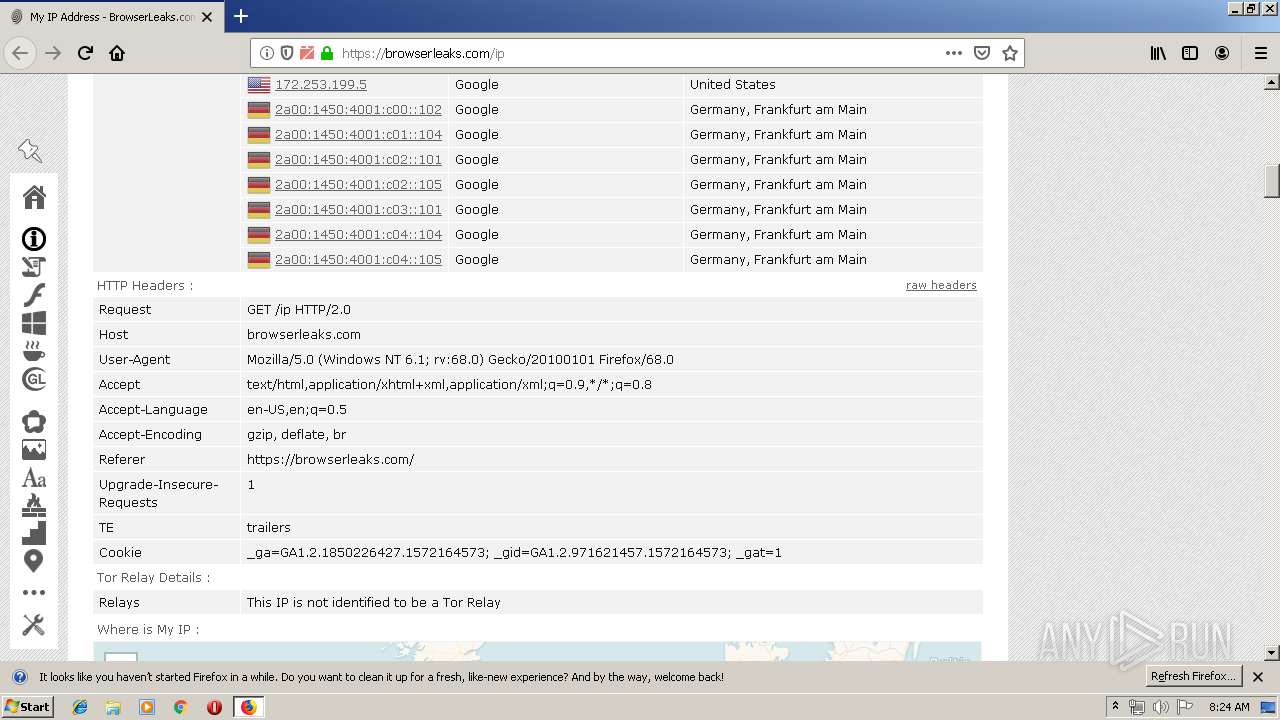Click the scrollbar up arrow
Viewport: 1280px width, 720px height.
(x=1272, y=82)
